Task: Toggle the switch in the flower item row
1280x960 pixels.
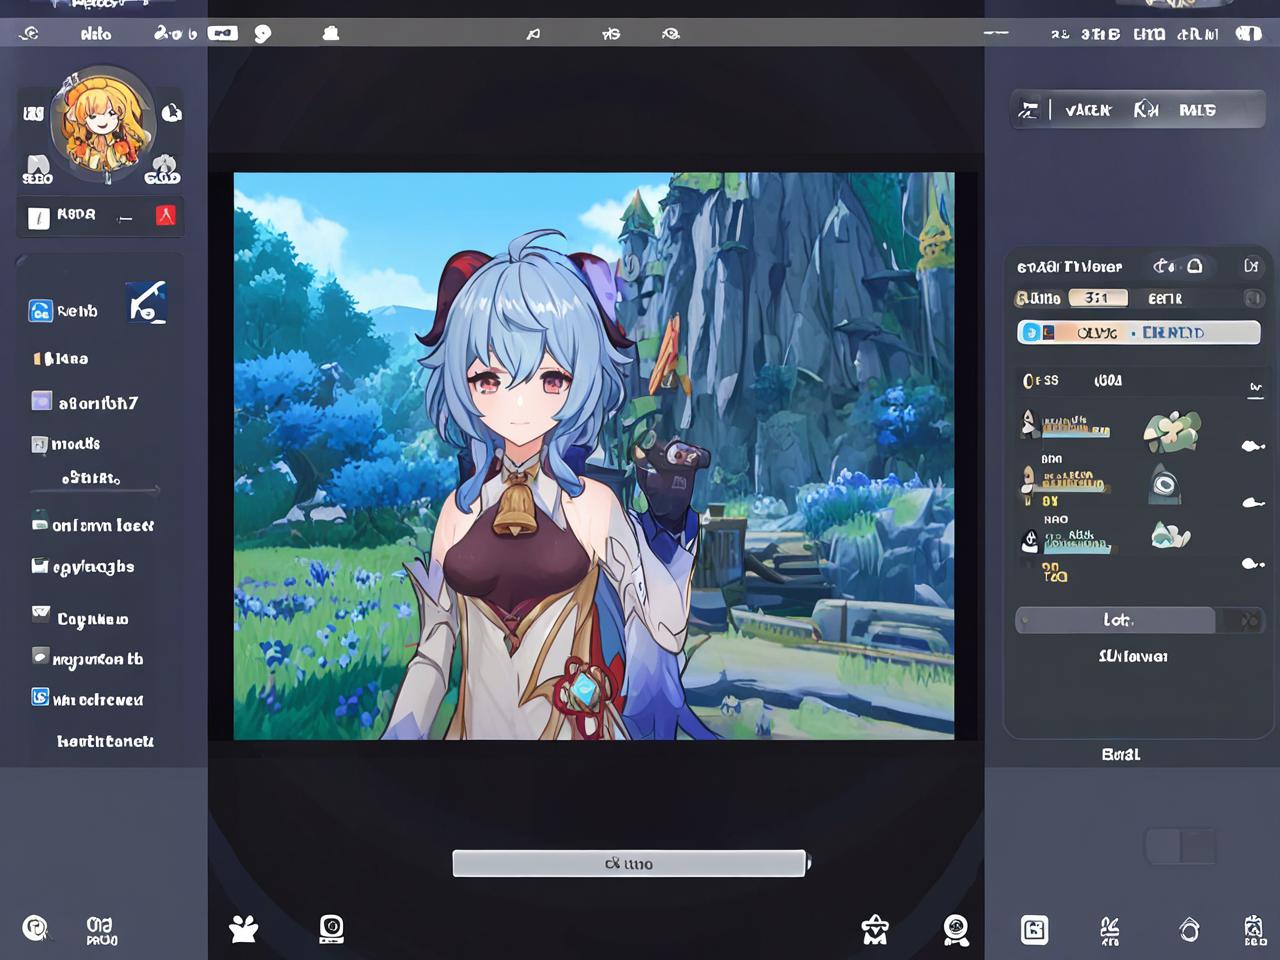Action: (1253, 446)
